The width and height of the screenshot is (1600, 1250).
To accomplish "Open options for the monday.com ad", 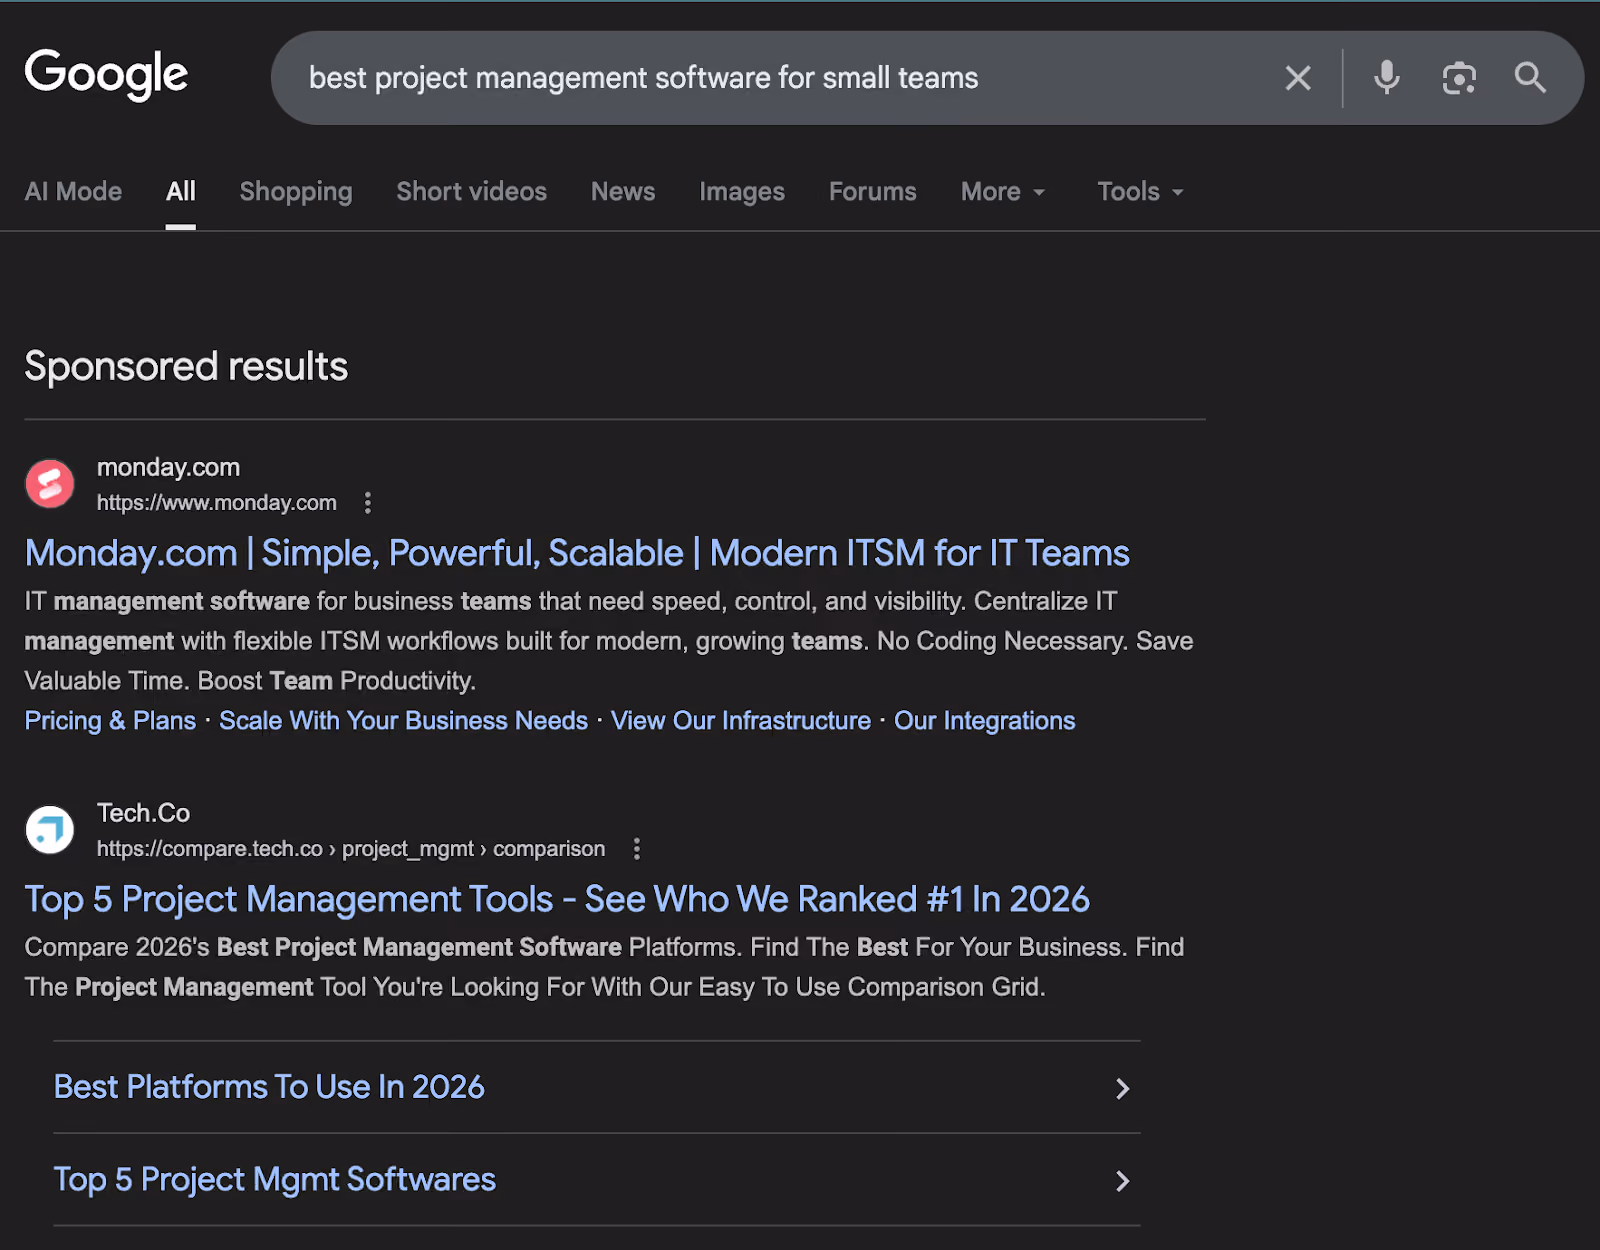I will tap(368, 503).
